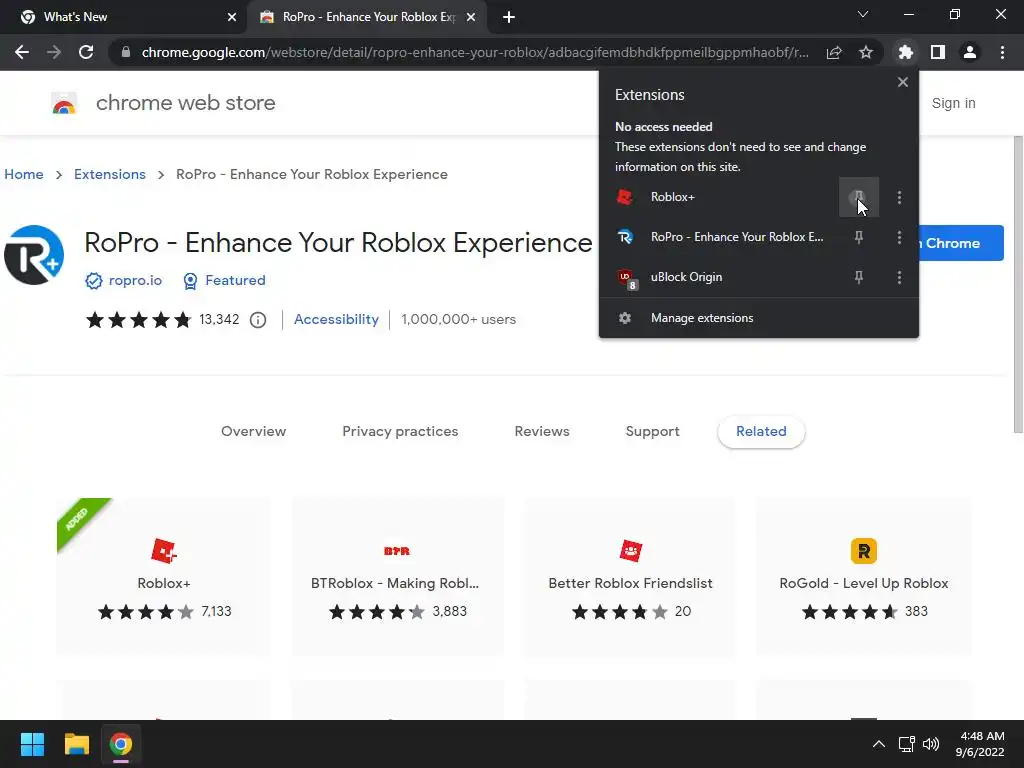Click the Extensions puzzle icon in toolbar
Viewport: 1024px width, 768px height.
[905, 52]
